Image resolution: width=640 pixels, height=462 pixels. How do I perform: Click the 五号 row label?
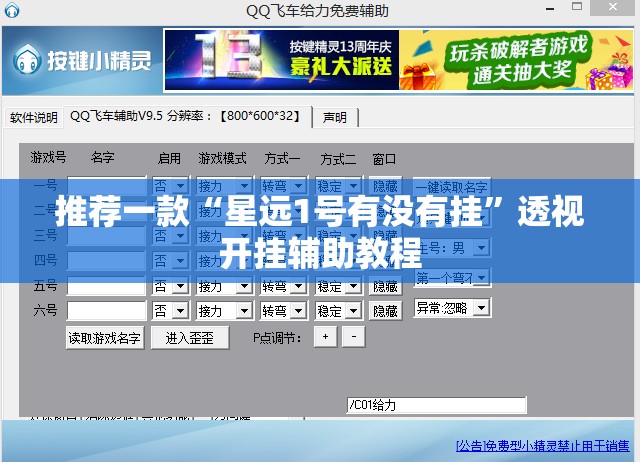click(x=45, y=286)
